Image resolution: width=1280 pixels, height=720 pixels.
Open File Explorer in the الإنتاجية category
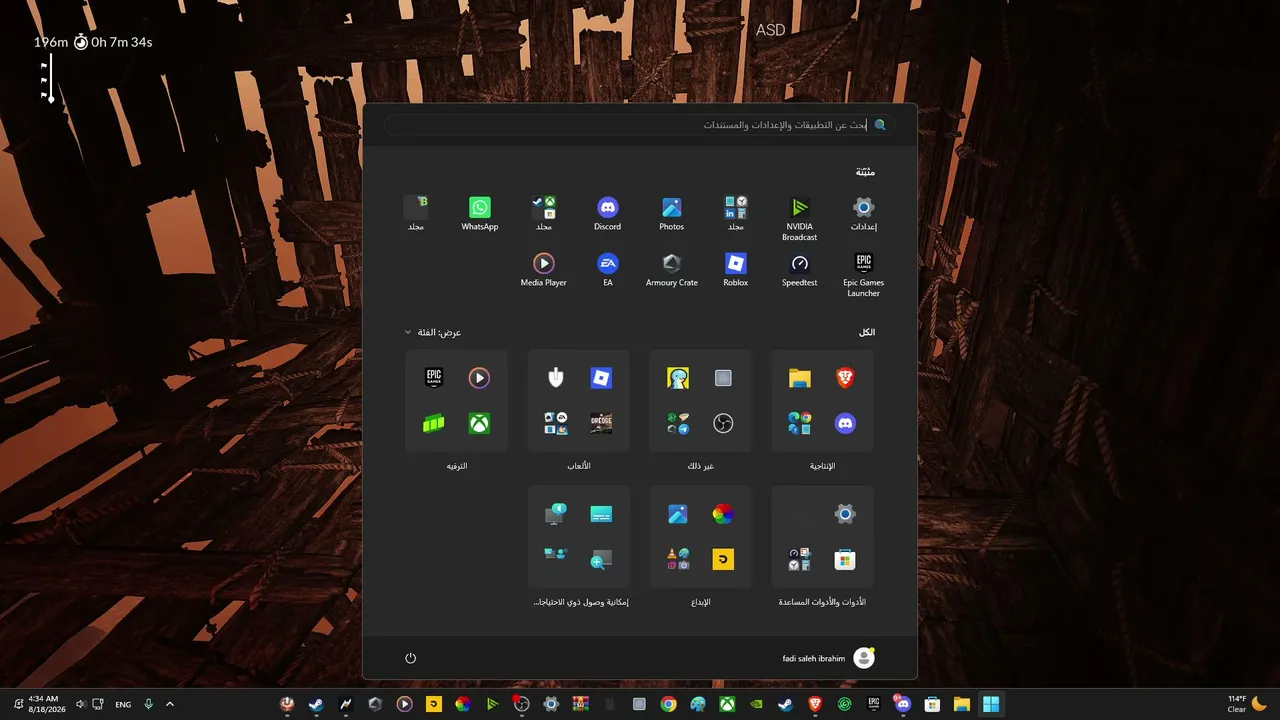[799, 378]
